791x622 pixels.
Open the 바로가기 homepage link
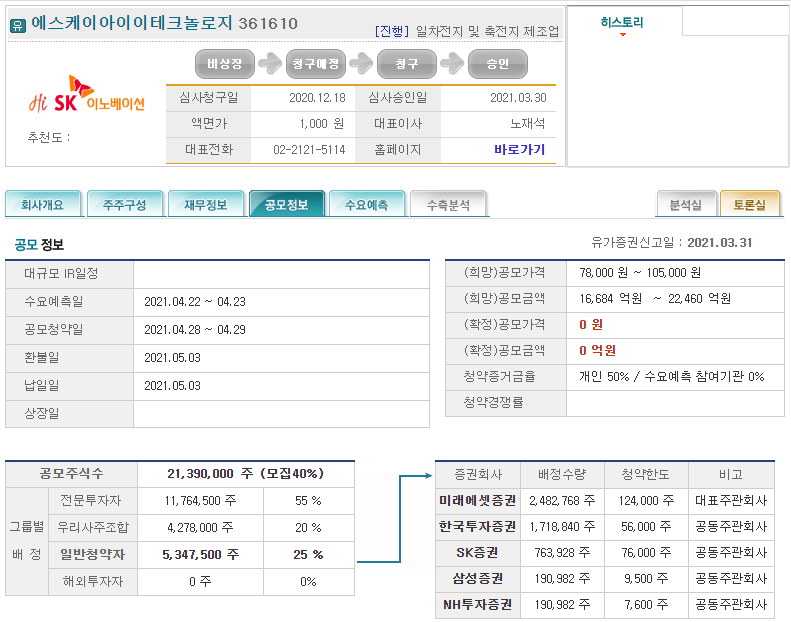[x=520, y=150]
